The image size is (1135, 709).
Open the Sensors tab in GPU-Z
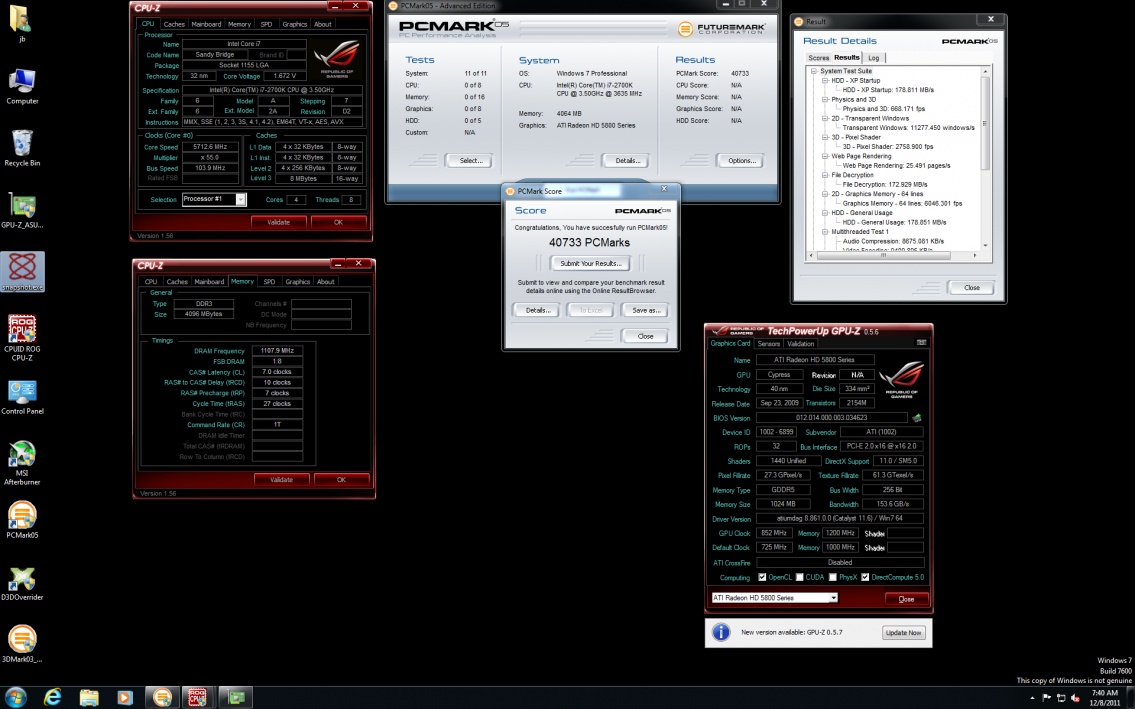(768, 343)
